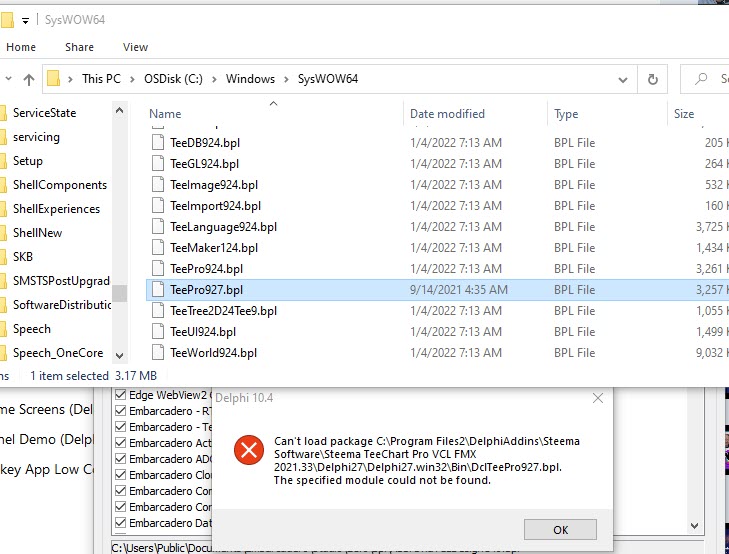Image resolution: width=729 pixels, height=554 pixels.
Task: Select the TeeWorld924.bpl file name
Action: click(213, 353)
